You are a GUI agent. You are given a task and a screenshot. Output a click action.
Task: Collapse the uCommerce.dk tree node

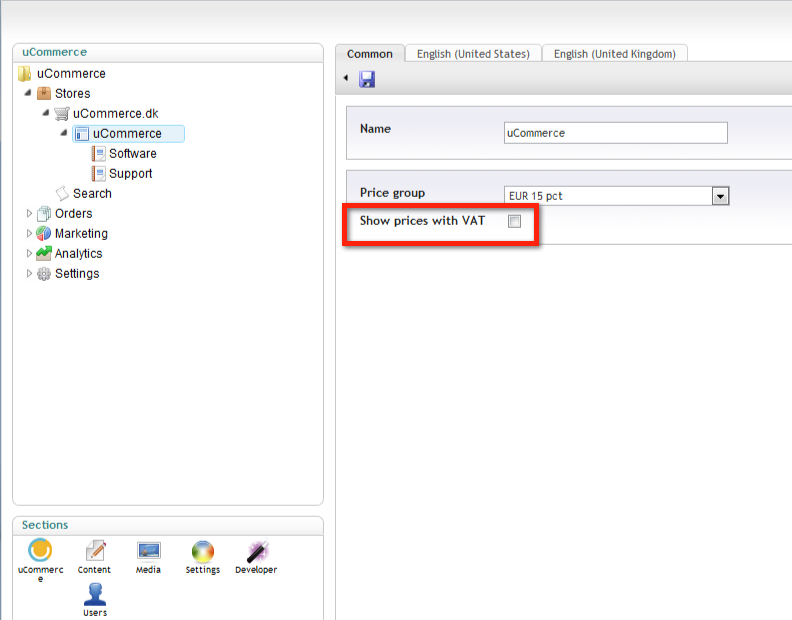pyautogui.click(x=45, y=113)
